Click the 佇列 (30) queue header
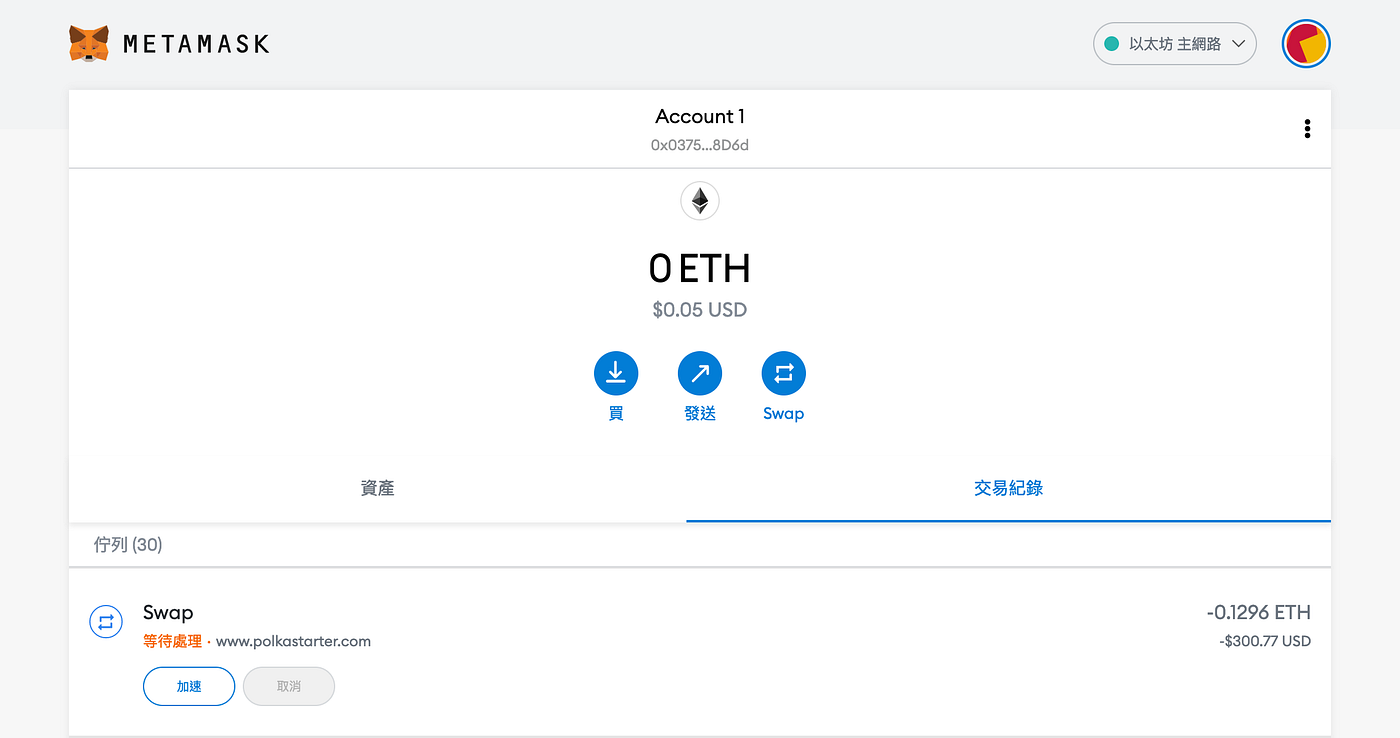 point(128,545)
